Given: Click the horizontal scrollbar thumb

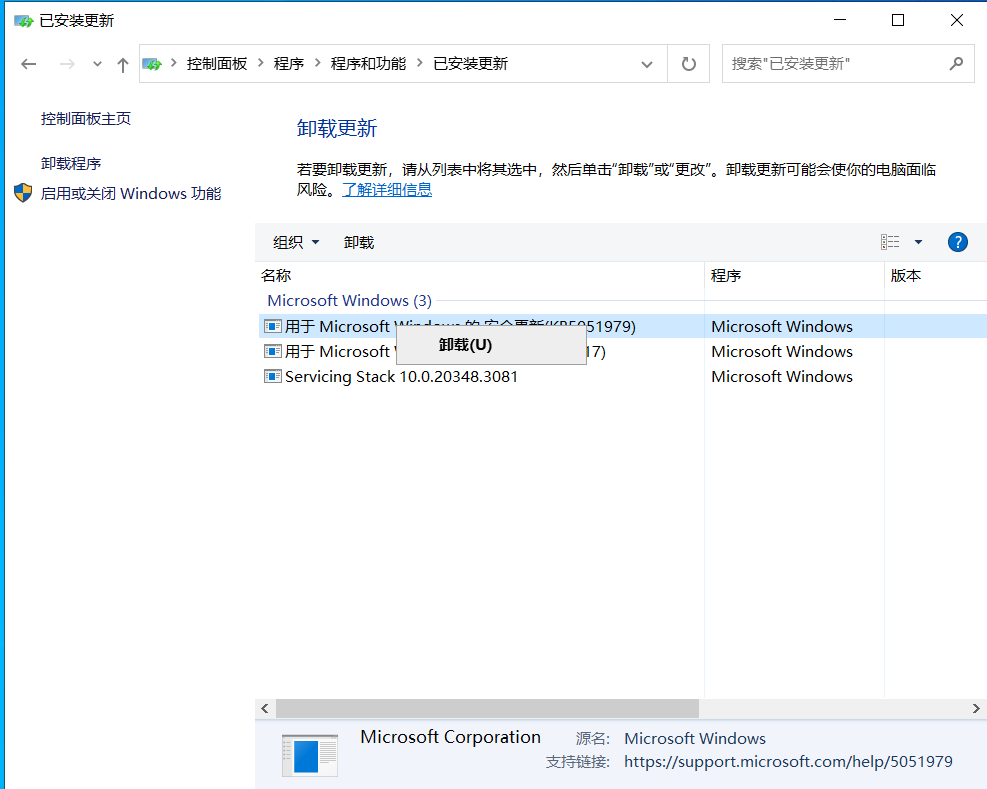Looking at the screenshot, I should click(x=487, y=708).
